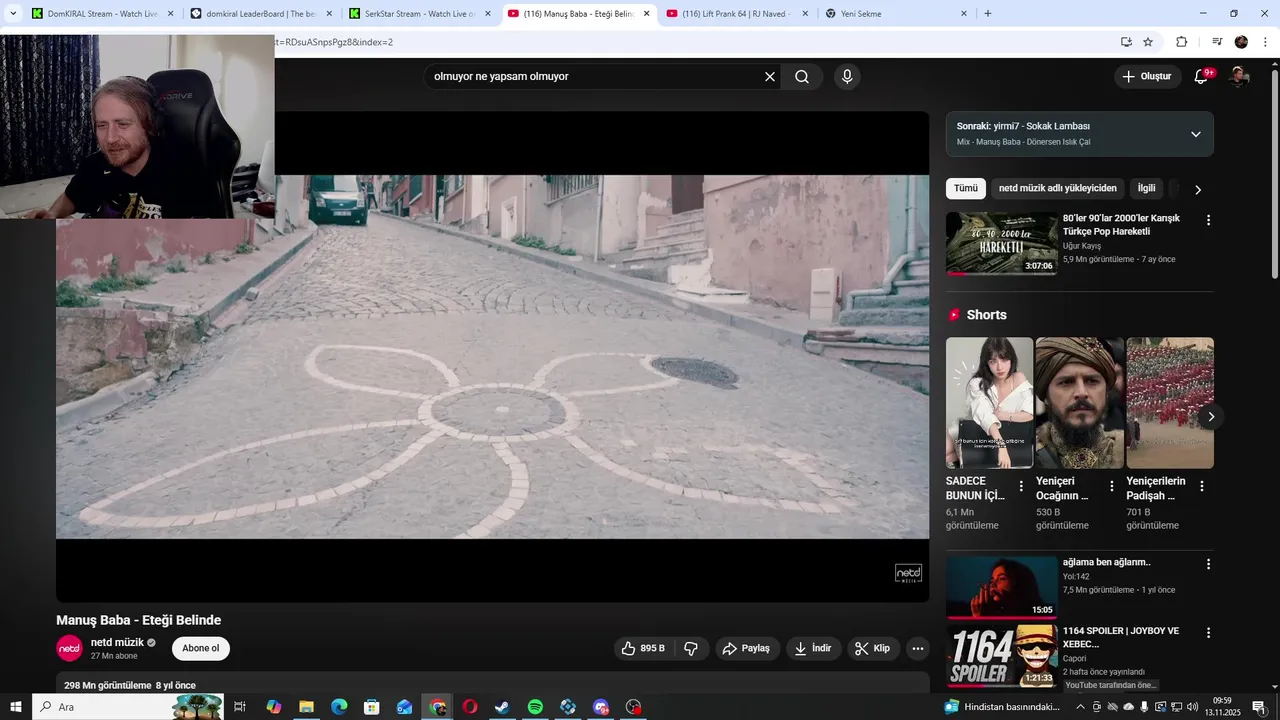Close the Manuş Baba YouTube tab

tap(647, 14)
